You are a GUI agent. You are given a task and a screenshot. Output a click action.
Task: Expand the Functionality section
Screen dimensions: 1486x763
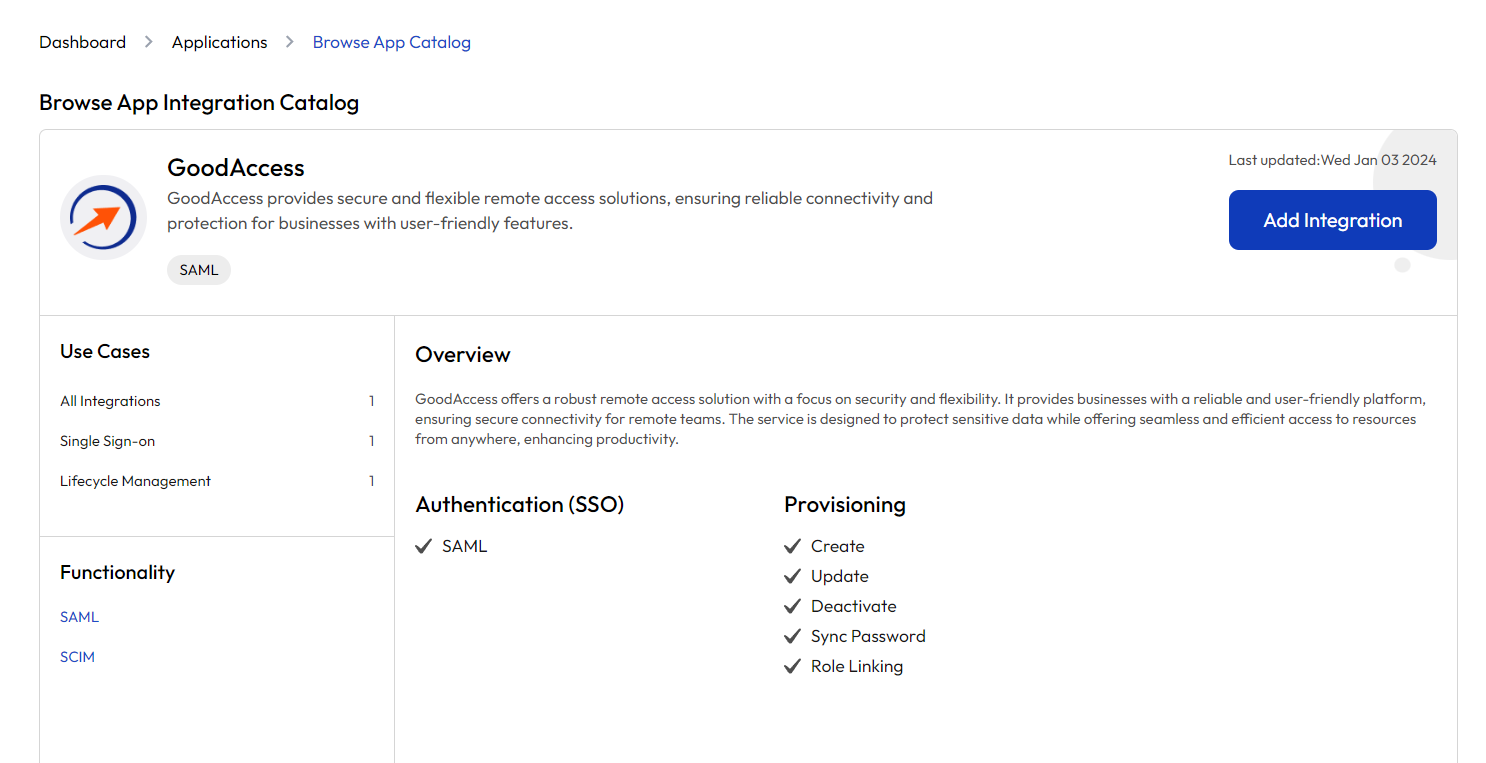coord(117,572)
